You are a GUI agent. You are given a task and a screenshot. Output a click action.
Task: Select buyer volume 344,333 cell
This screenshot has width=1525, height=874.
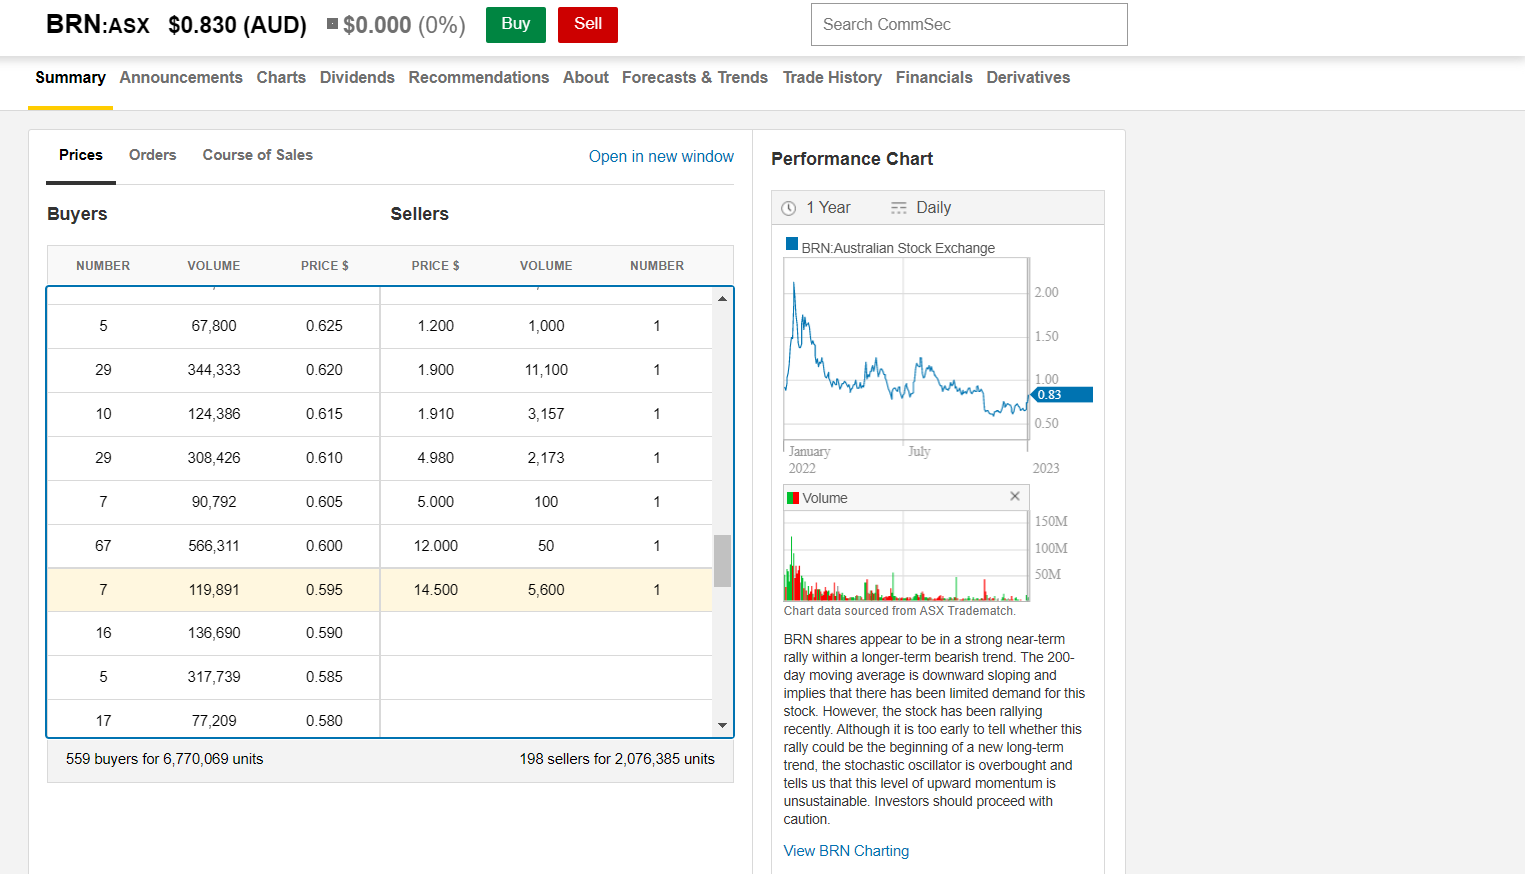pyautogui.click(x=214, y=370)
